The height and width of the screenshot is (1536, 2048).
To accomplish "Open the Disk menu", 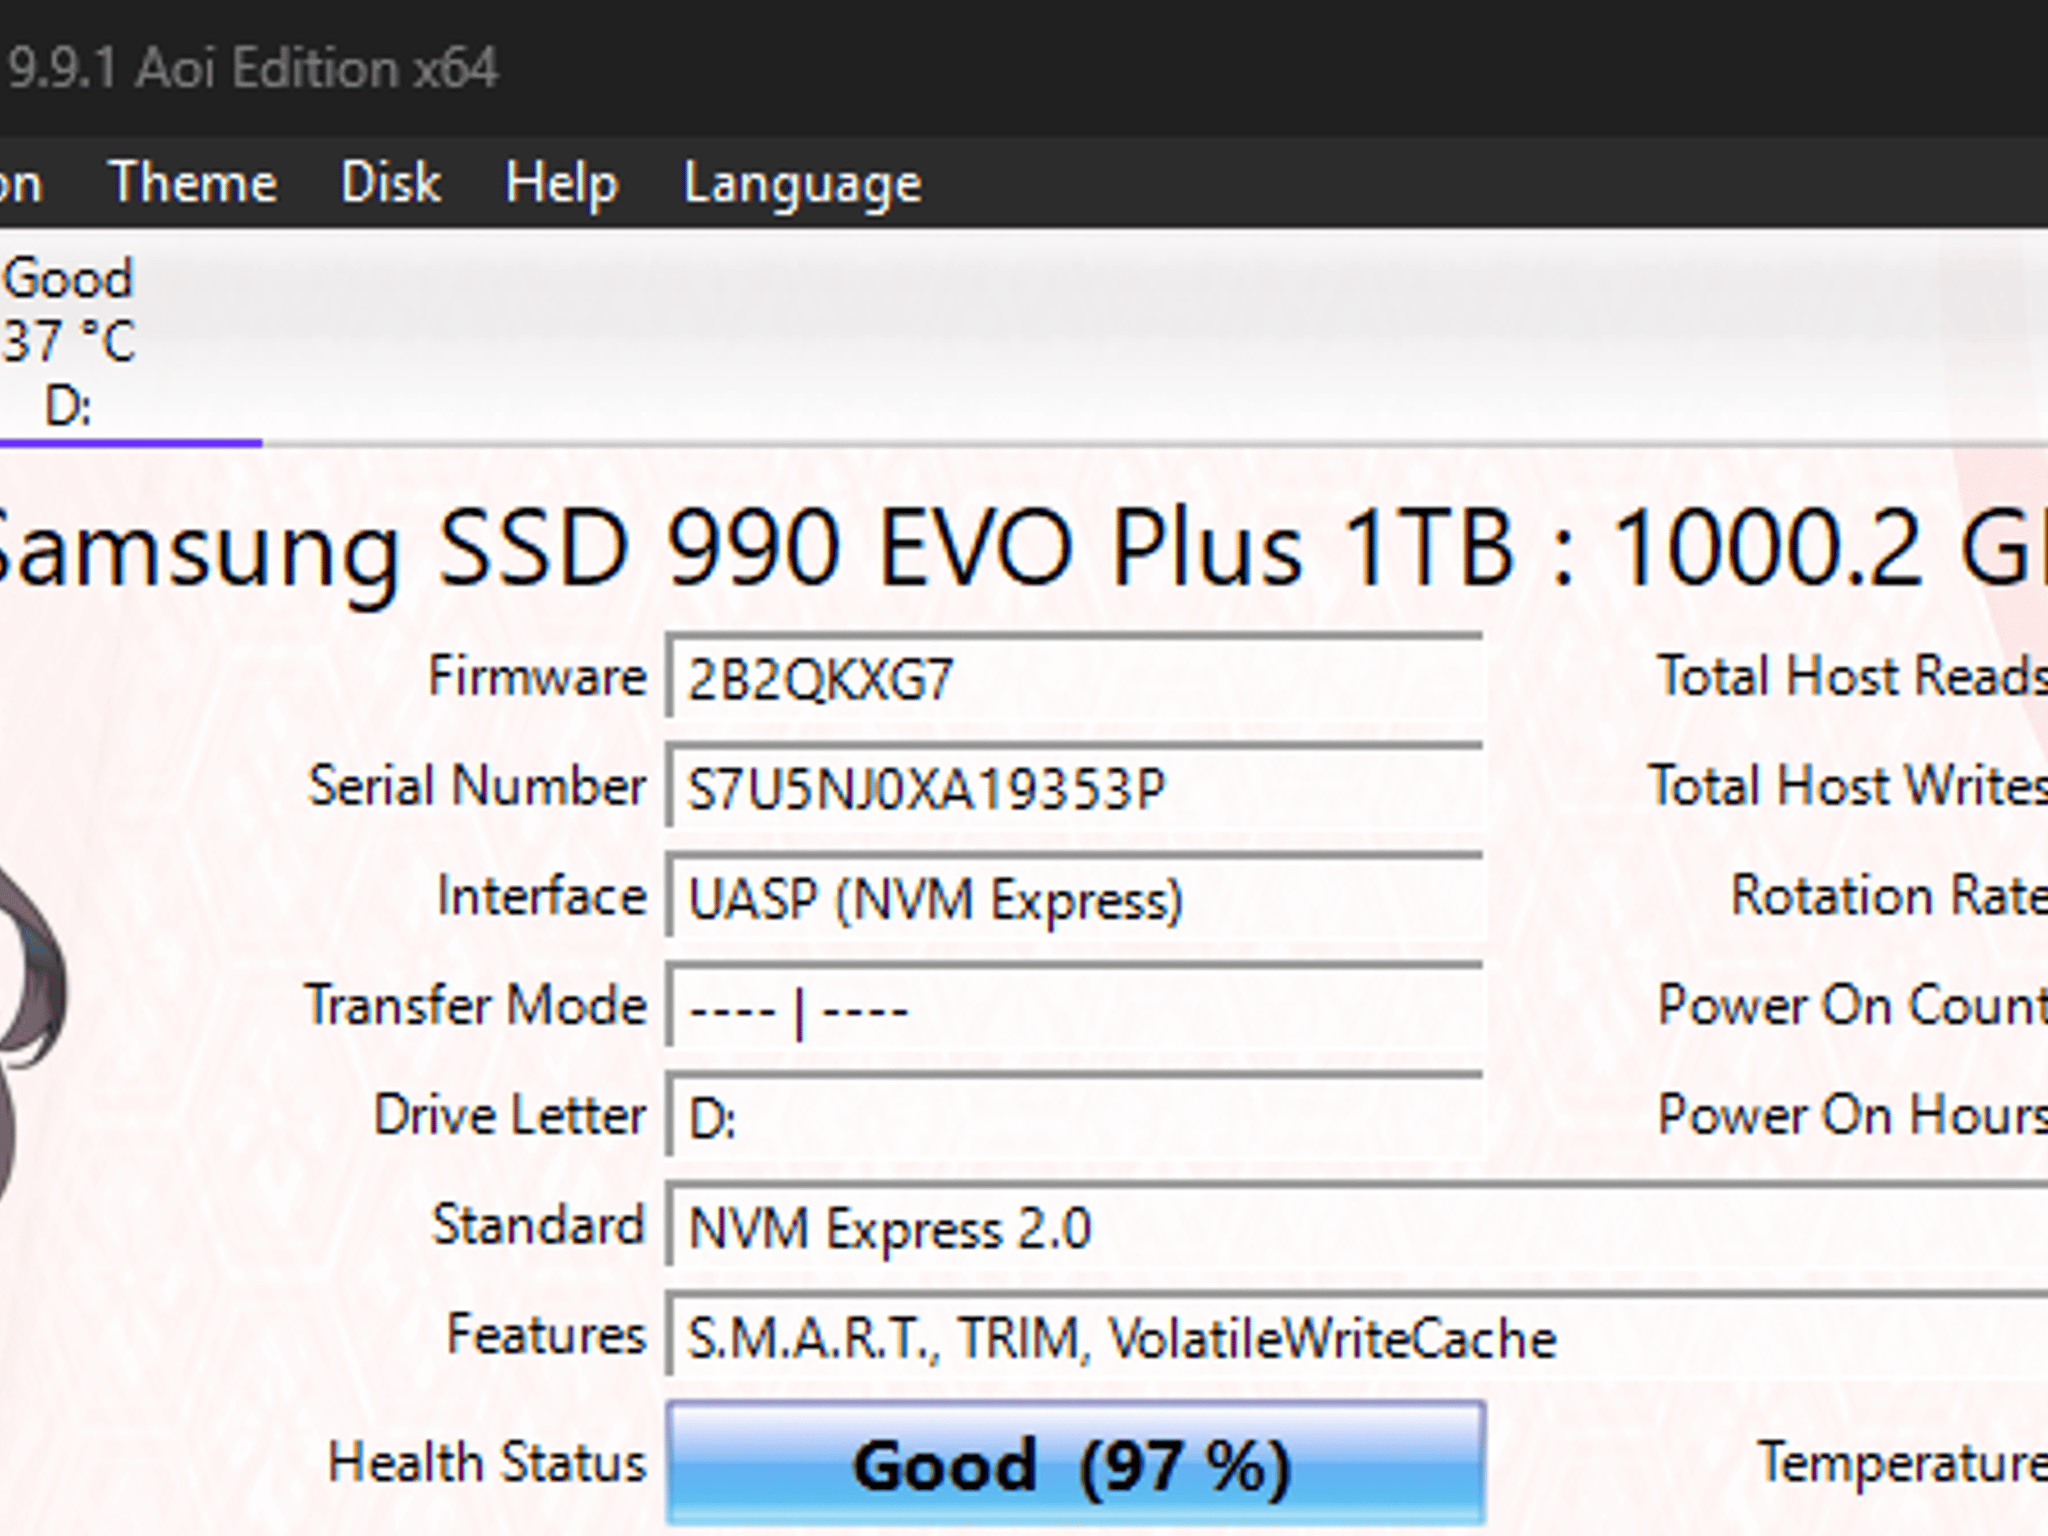I will 390,183.
